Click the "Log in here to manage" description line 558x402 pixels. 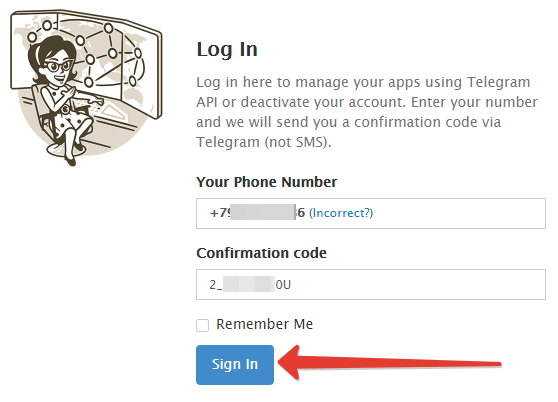[x=363, y=82]
